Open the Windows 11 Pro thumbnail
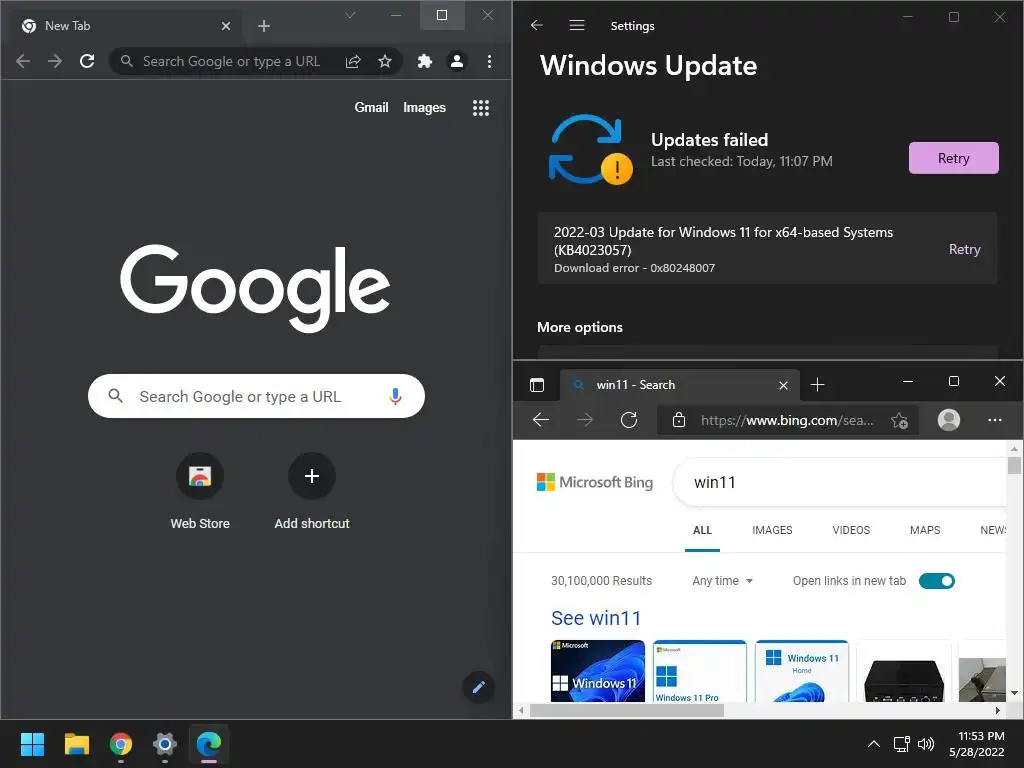The width and height of the screenshot is (1024, 768). [699, 671]
